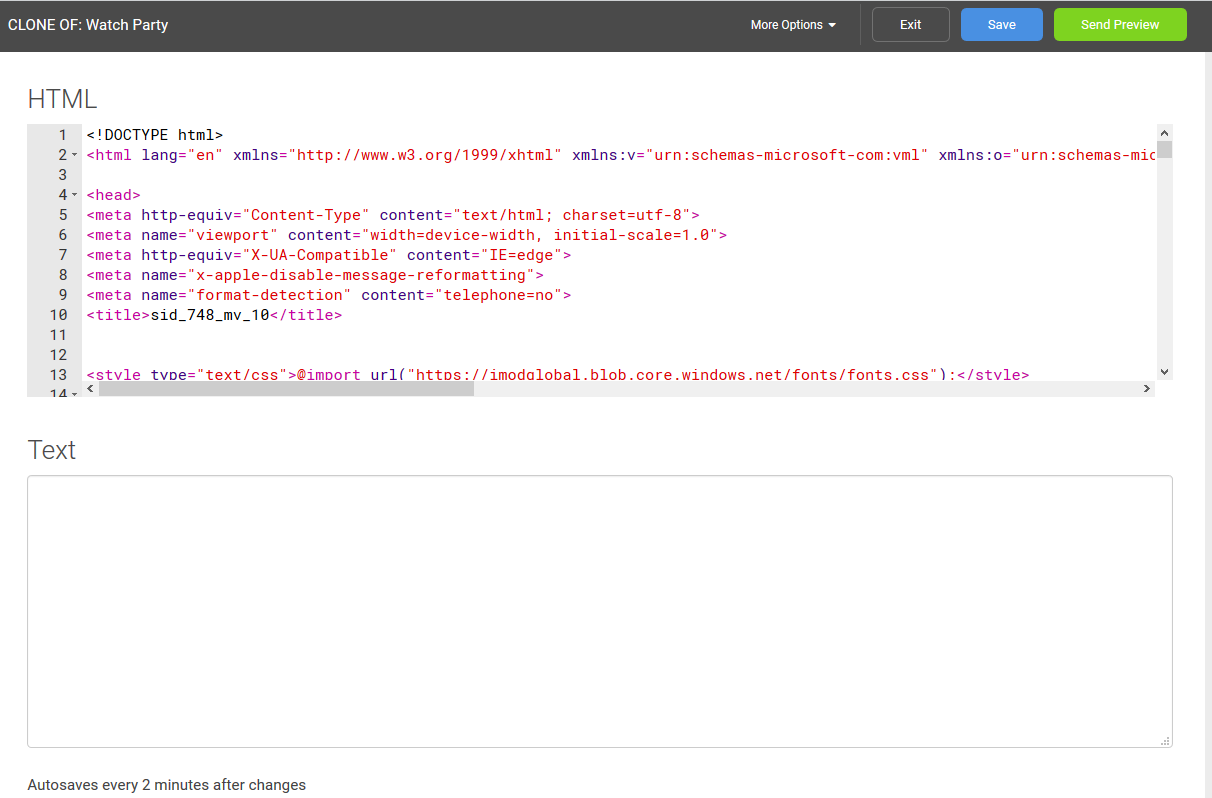The width and height of the screenshot is (1212, 798).
Task: Click the fold triangle beside line 14
Action: tap(73, 394)
